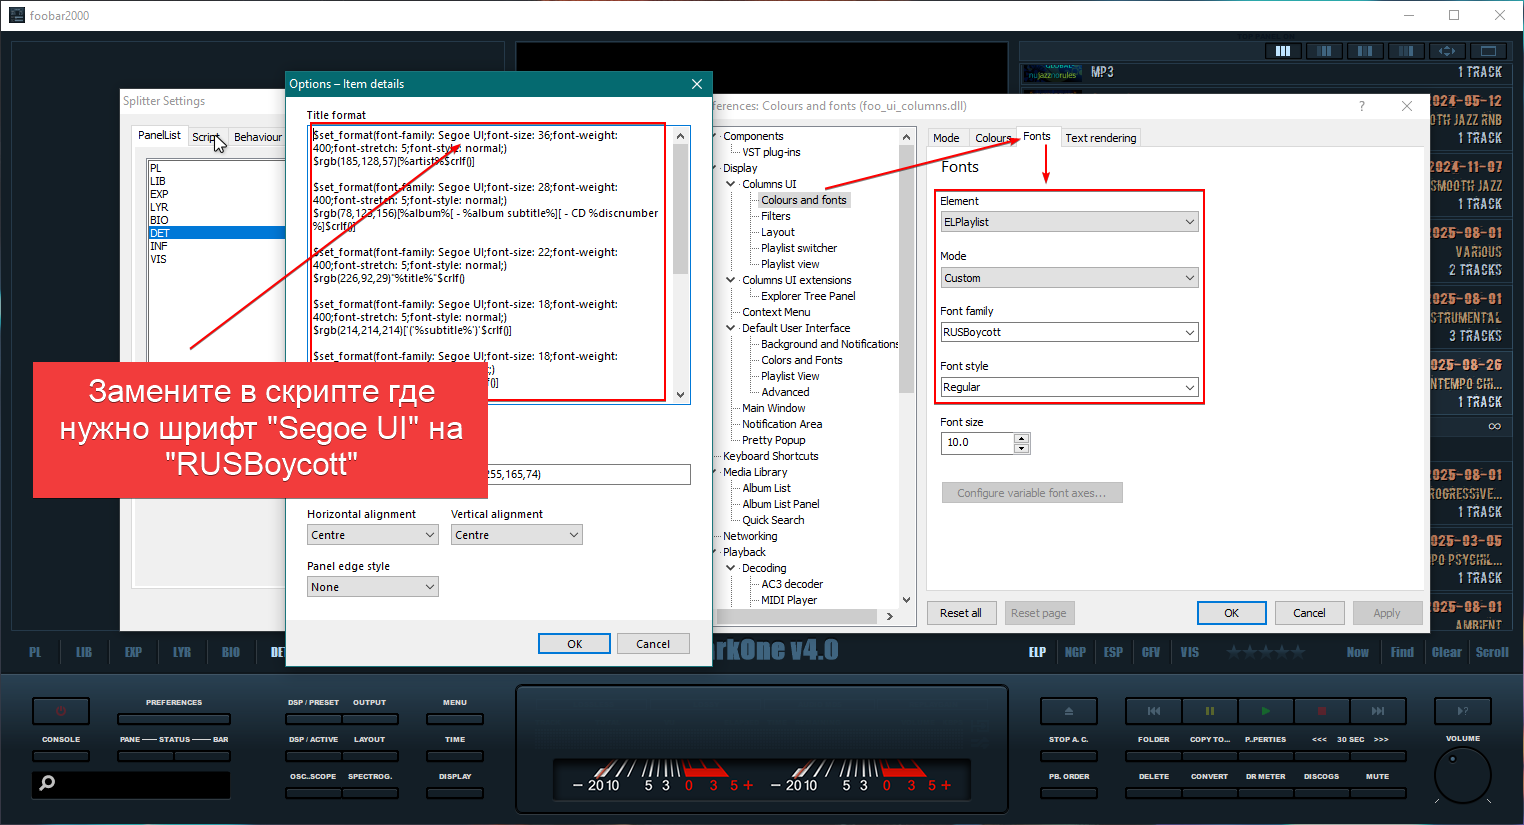Collapse the Columns UI tree node

point(731,184)
